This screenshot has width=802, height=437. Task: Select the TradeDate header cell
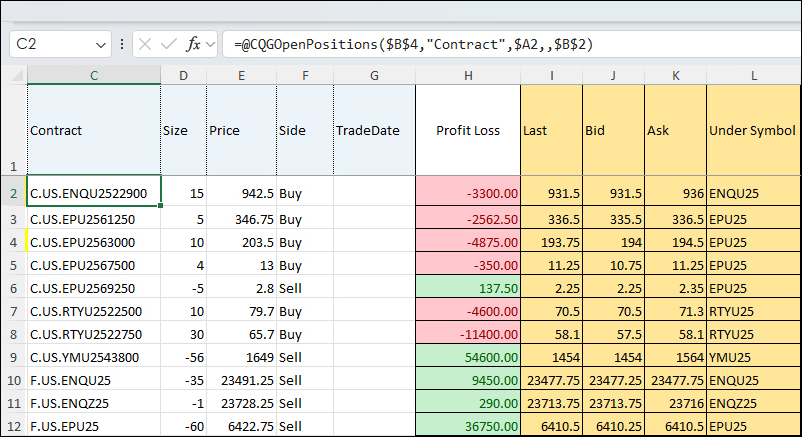click(x=373, y=131)
